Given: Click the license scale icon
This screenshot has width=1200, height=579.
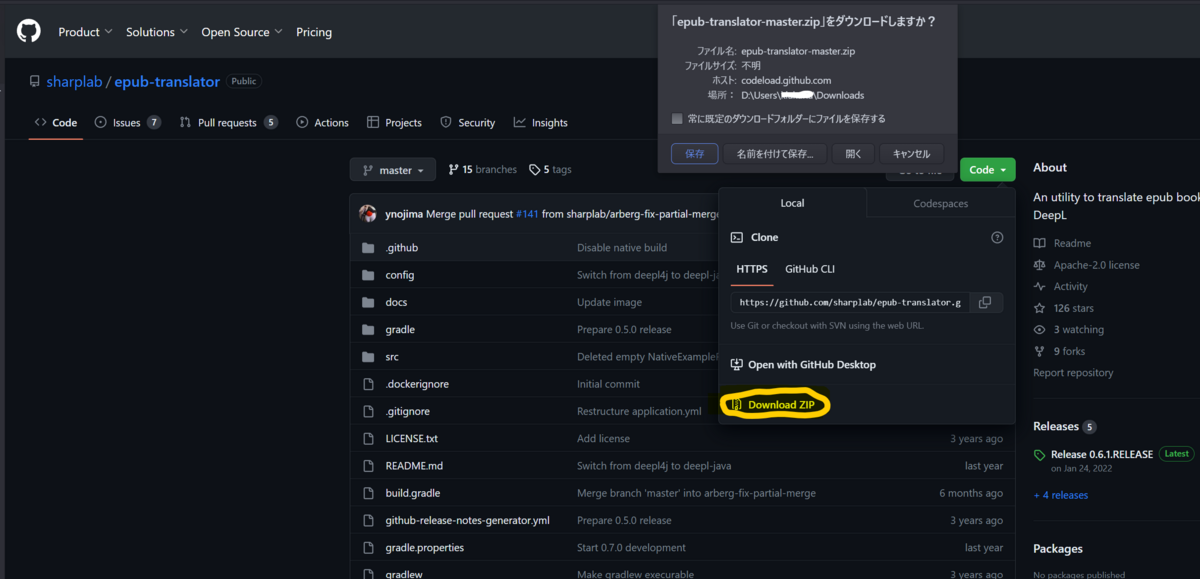Looking at the screenshot, I should tap(1040, 265).
